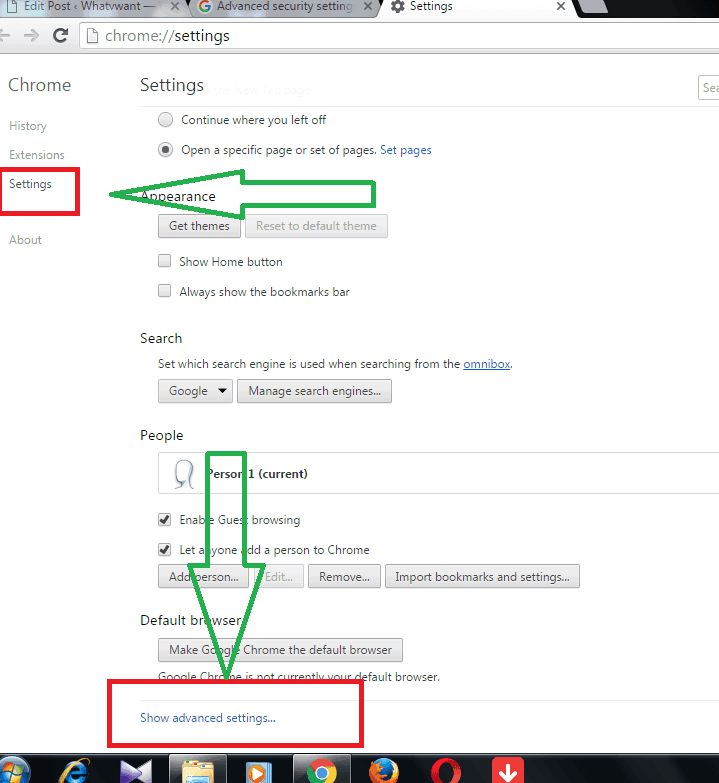Go forward with the forward arrow
719x783 pixels.
[31, 35]
